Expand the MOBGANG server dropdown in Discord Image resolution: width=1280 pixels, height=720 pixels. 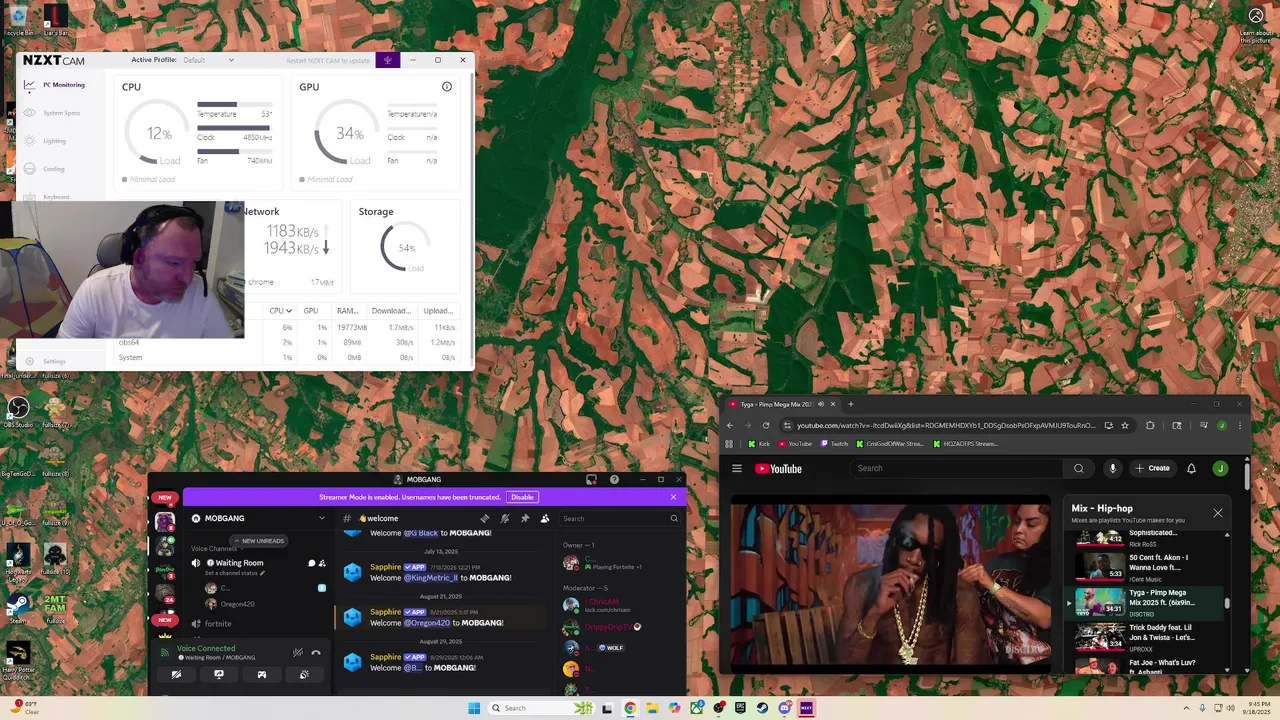click(321, 518)
